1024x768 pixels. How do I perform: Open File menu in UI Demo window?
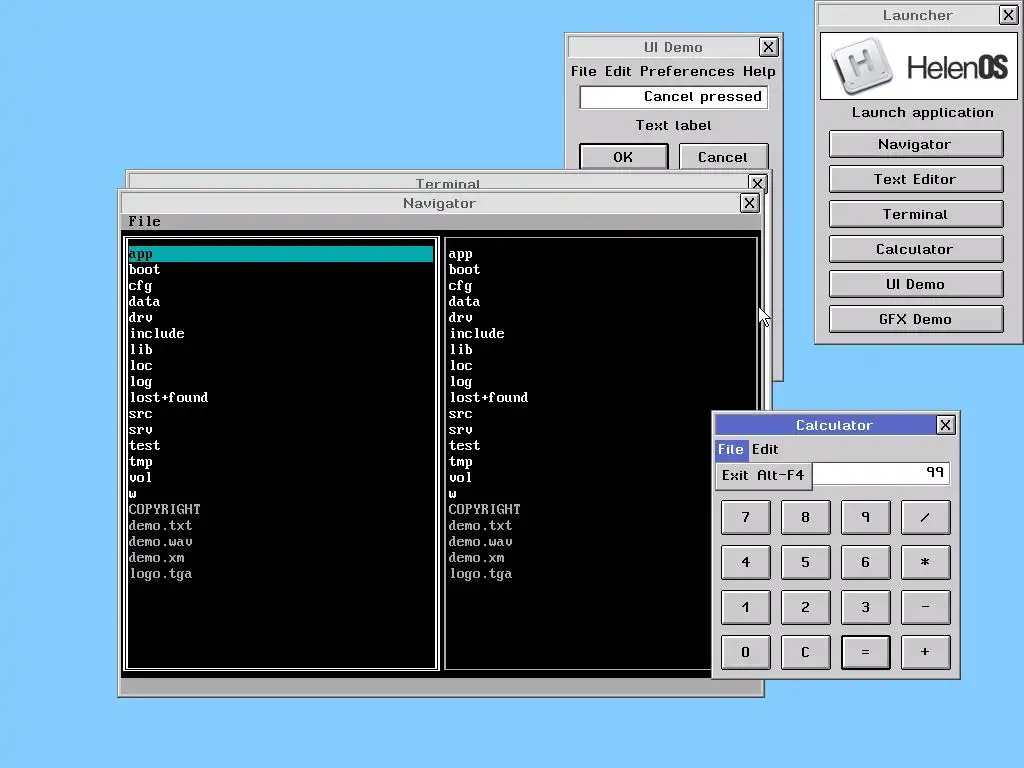(x=583, y=71)
